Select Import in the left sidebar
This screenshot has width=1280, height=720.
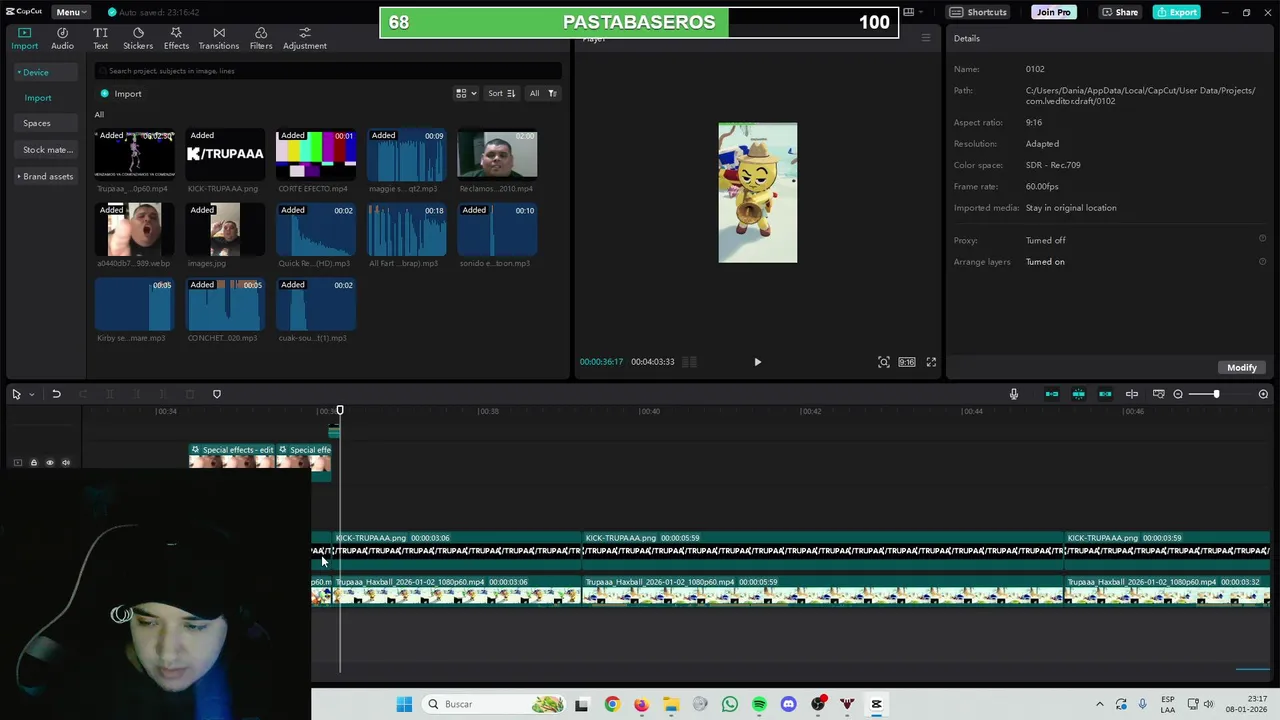click(38, 98)
